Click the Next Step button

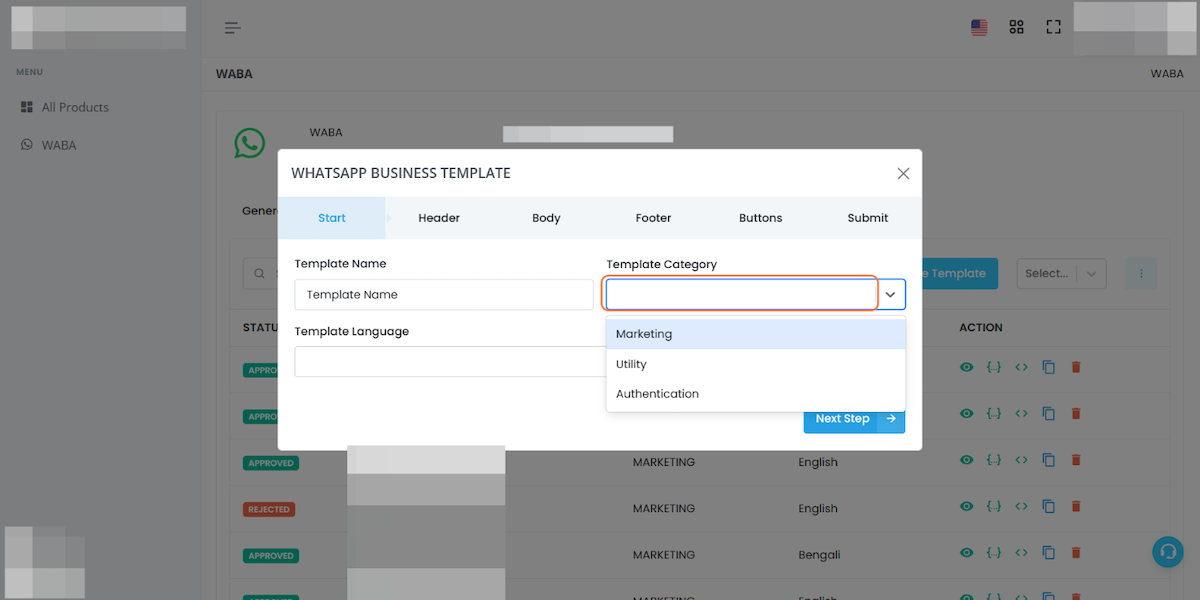coord(854,419)
